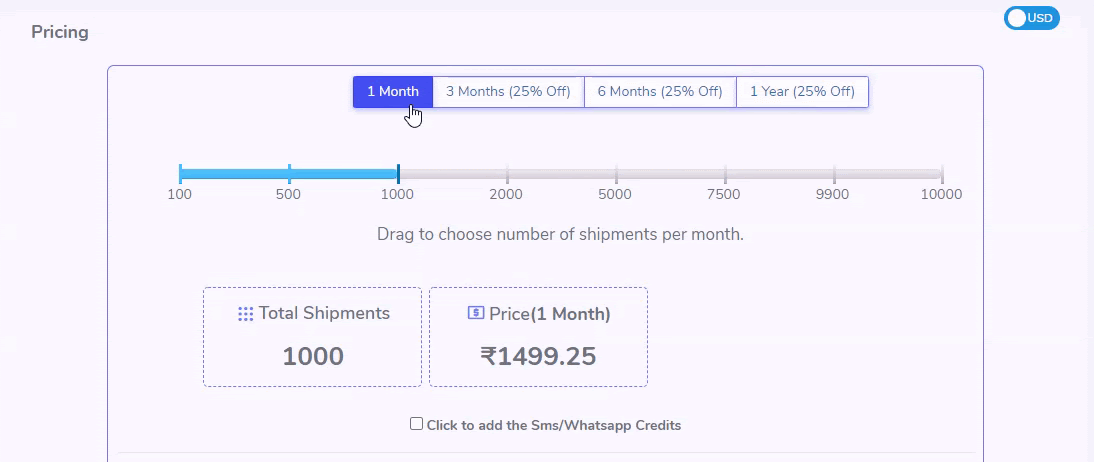Choose the 6 Months (25% Off) option
The image size is (1094, 462).
[660, 91]
